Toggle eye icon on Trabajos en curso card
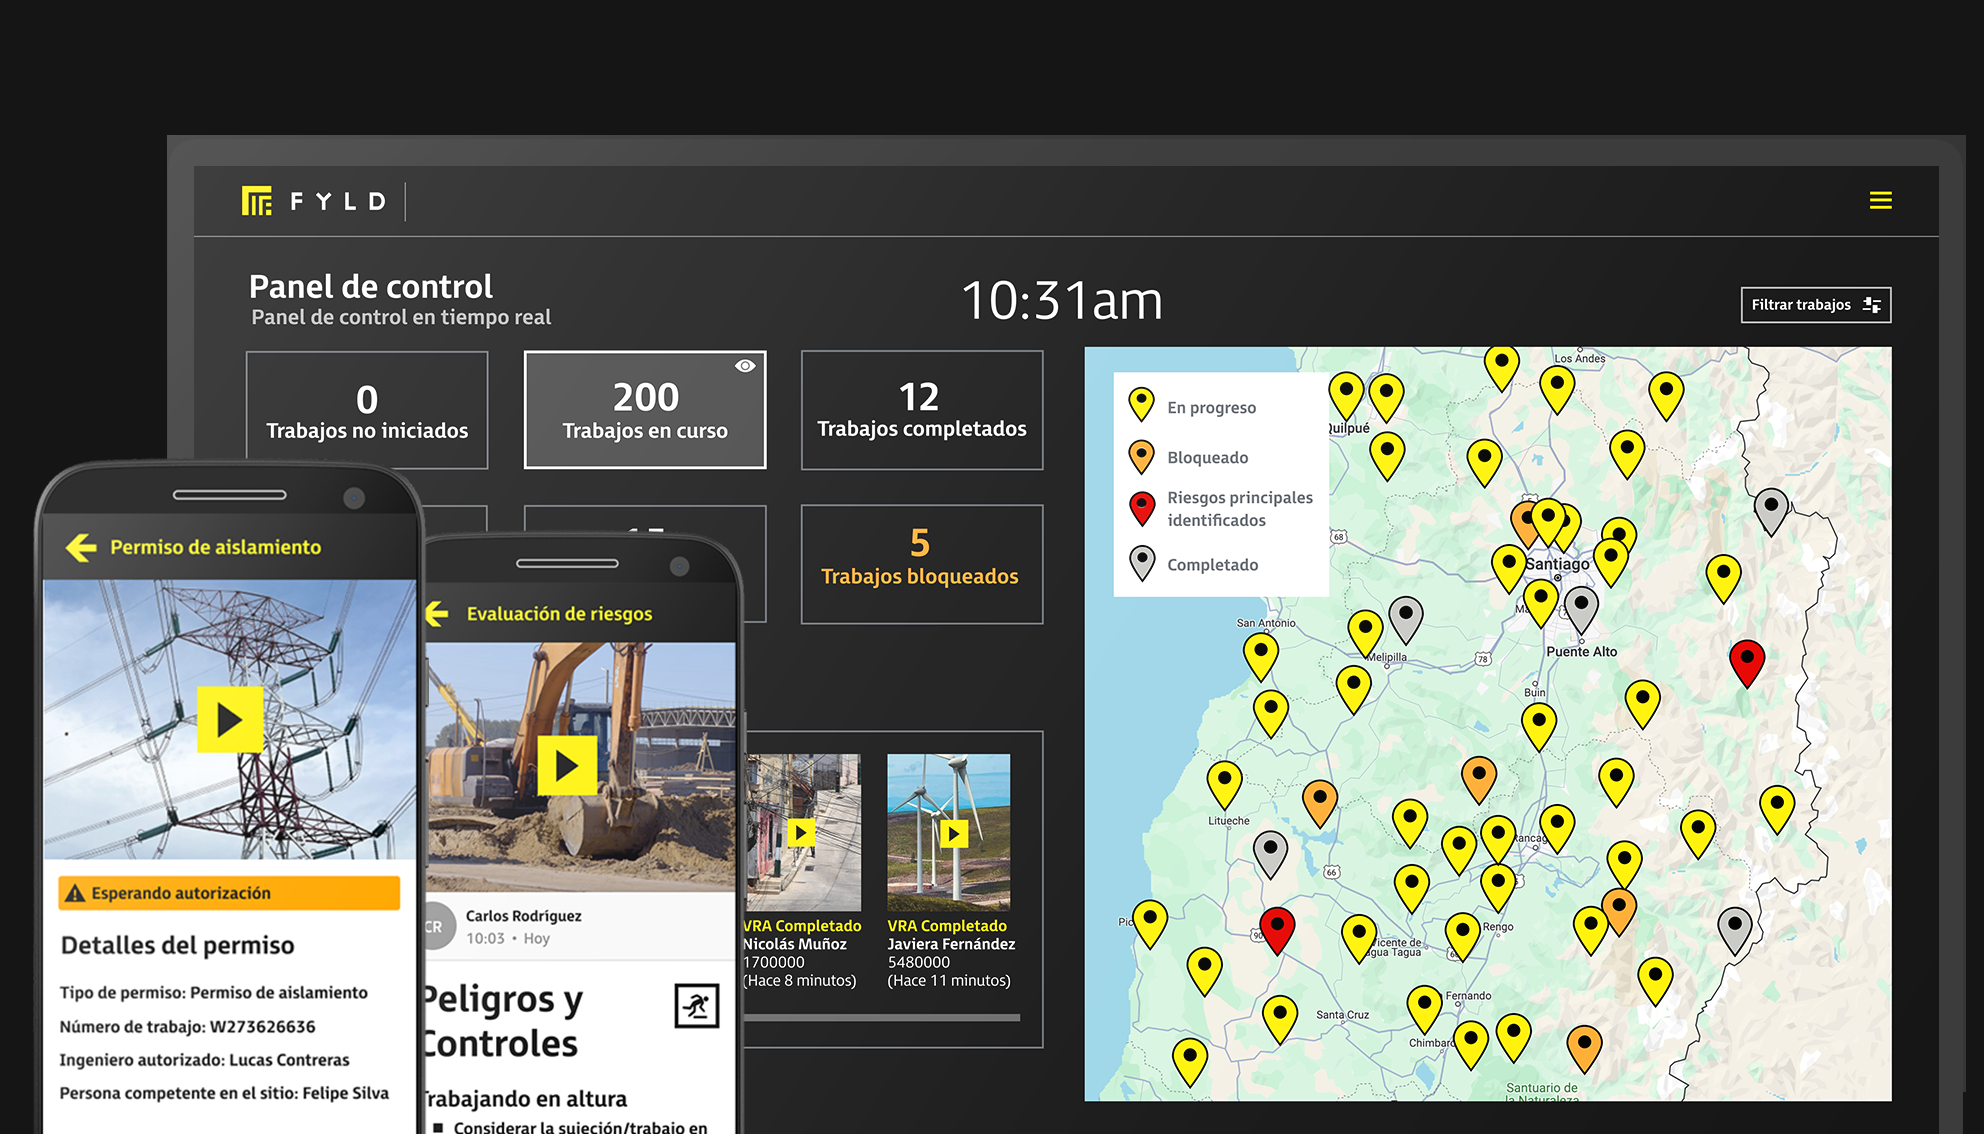The width and height of the screenshot is (1984, 1134). click(x=745, y=366)
